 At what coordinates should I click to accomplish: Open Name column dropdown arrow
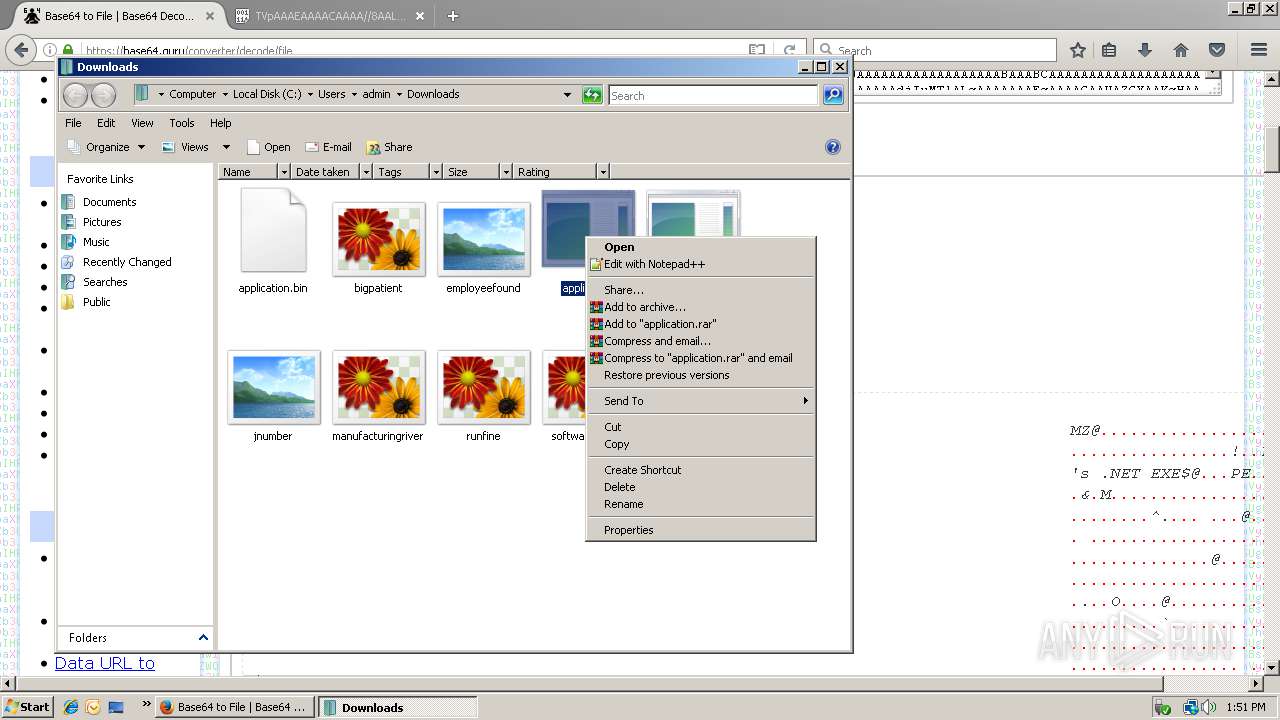284,172
